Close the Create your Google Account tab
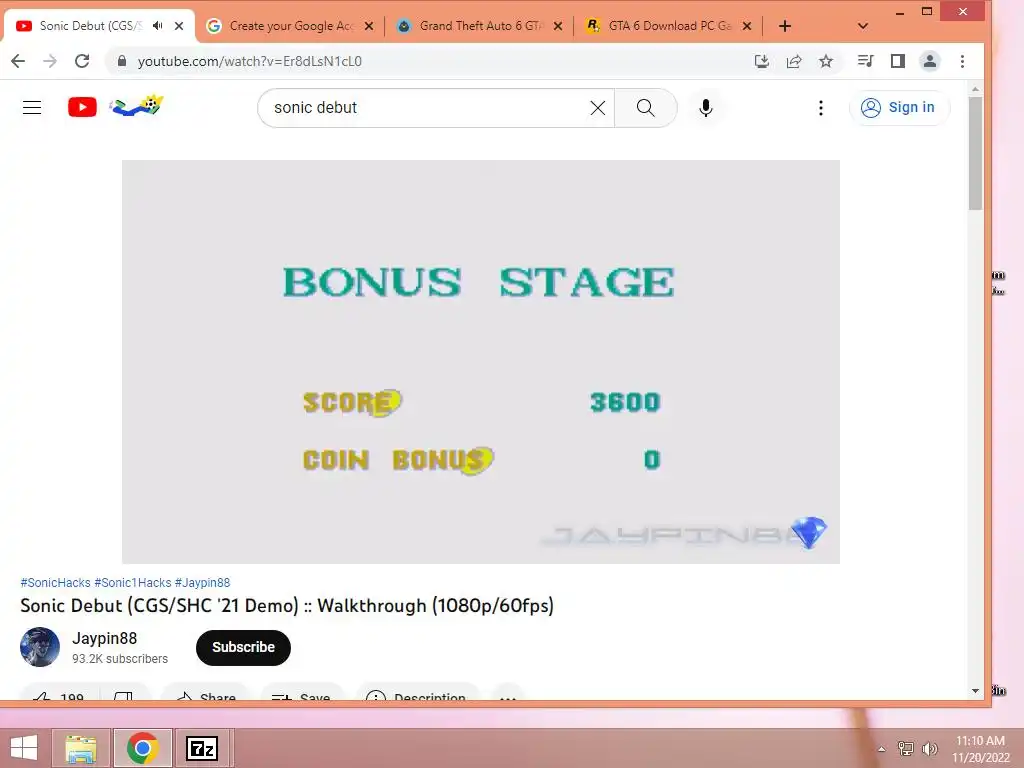Screen dimensions: 1024x768 [369, 26]
